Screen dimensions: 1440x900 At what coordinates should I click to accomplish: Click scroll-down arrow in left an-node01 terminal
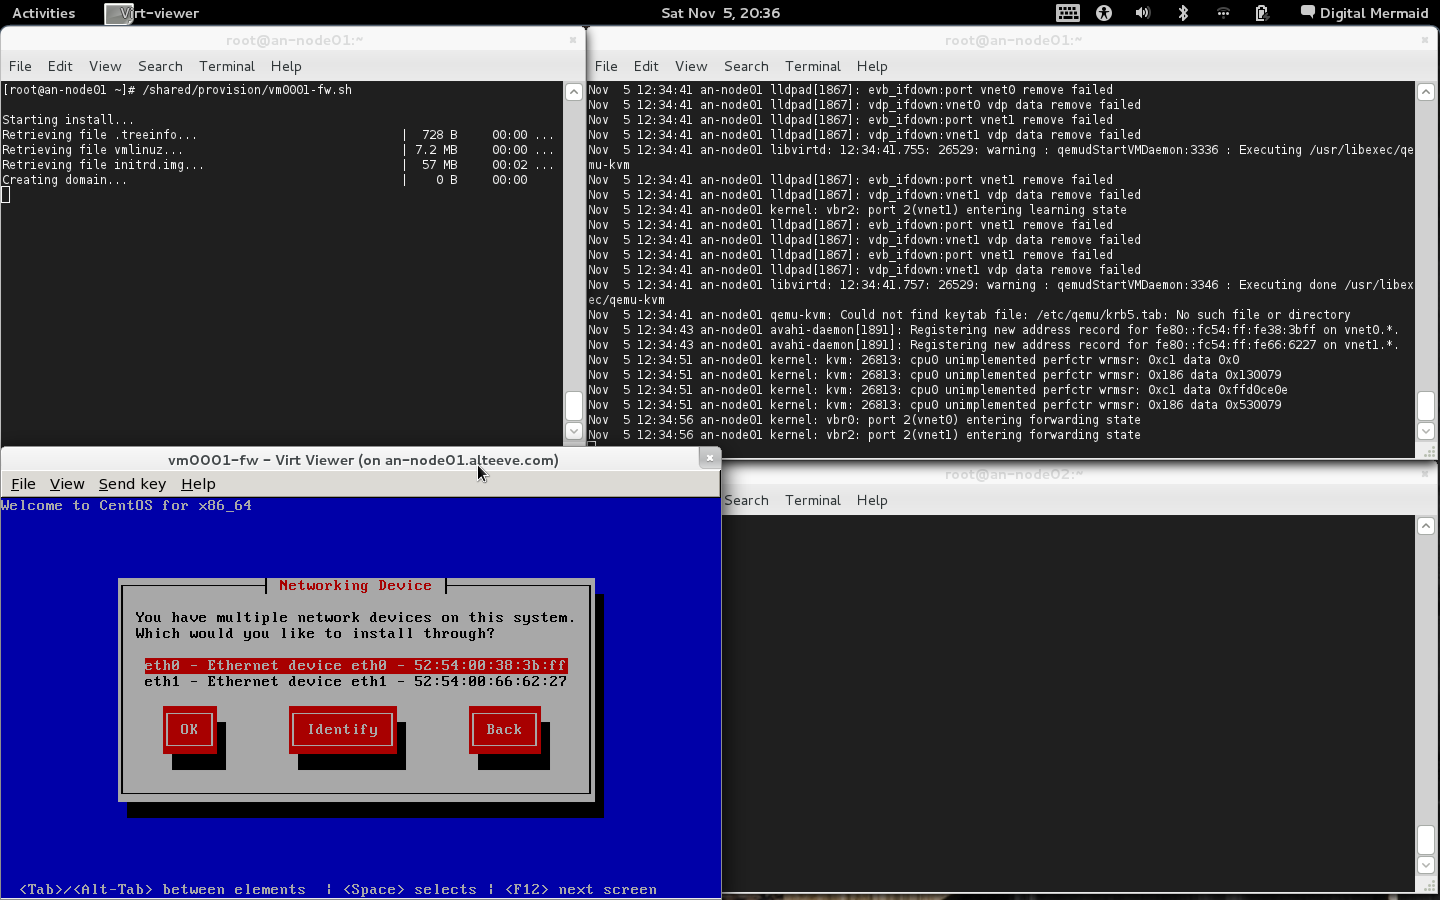click(574, 431)
